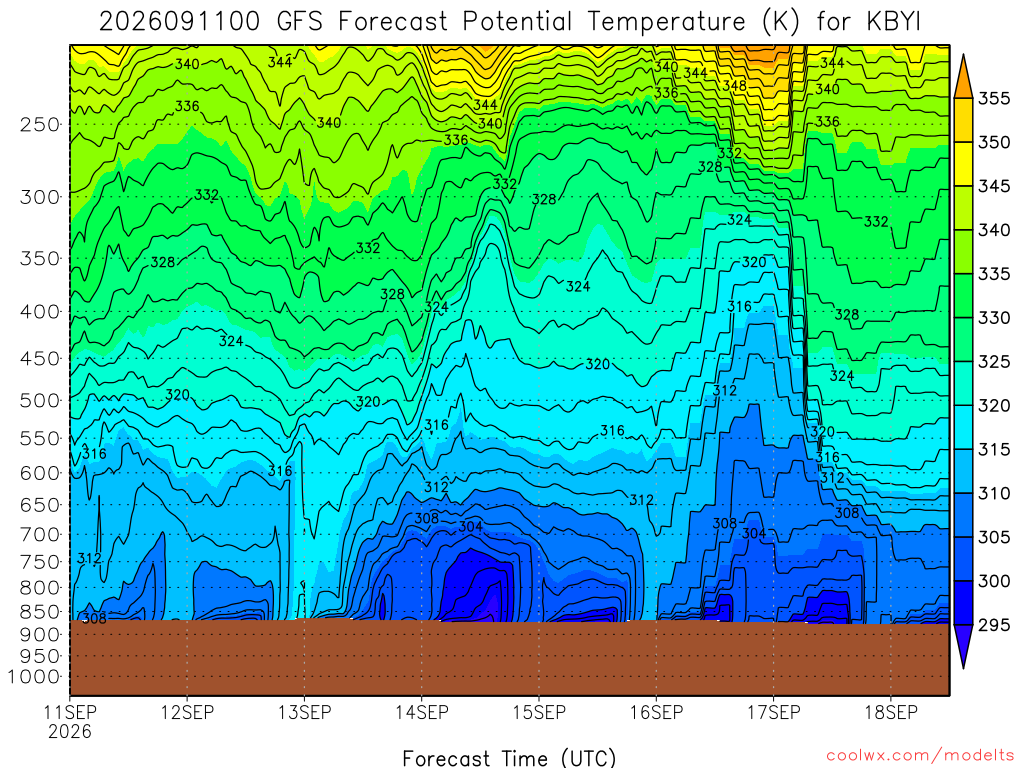Click the 304 contour label near 14SEP
1024x768 pixels.
click(x=470, y=526)
